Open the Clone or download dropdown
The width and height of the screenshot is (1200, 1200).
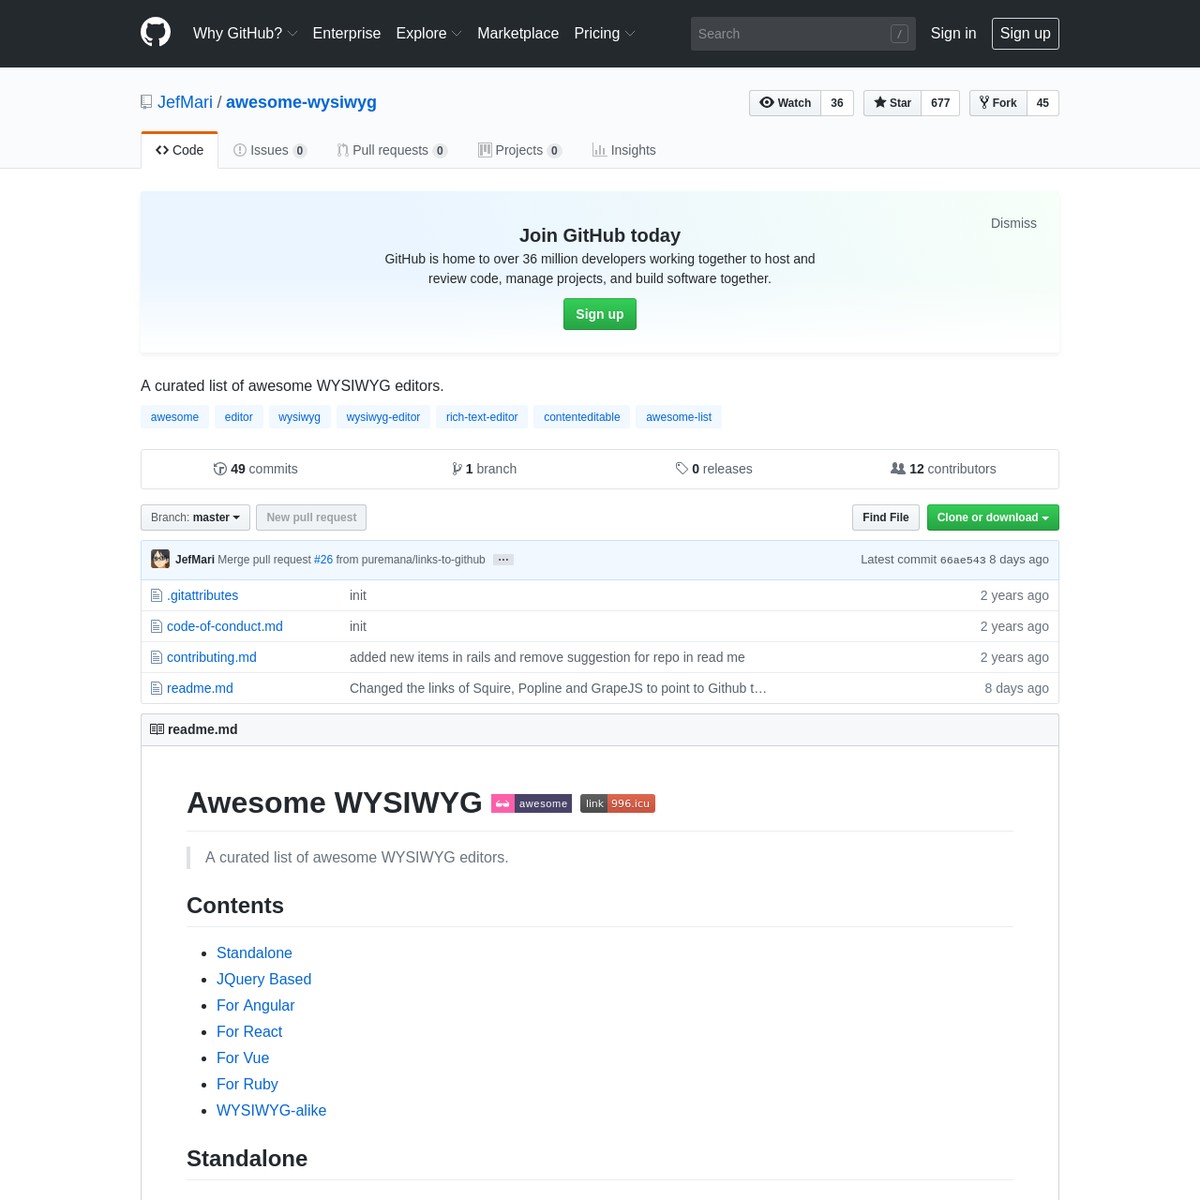pos(992,517)
